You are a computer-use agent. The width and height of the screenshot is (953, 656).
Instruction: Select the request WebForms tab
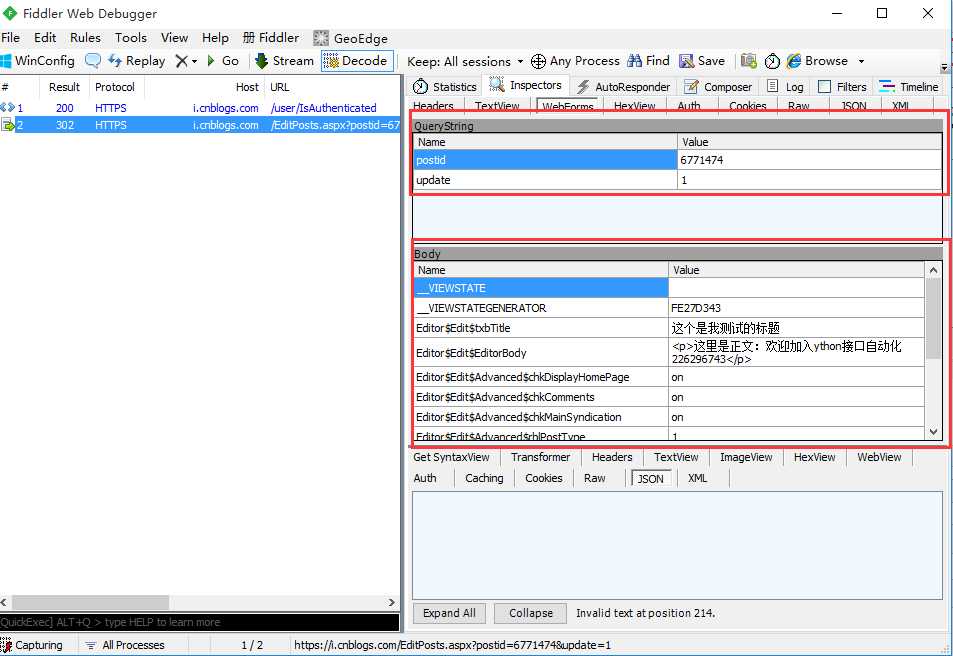click(x=568, y=106)
